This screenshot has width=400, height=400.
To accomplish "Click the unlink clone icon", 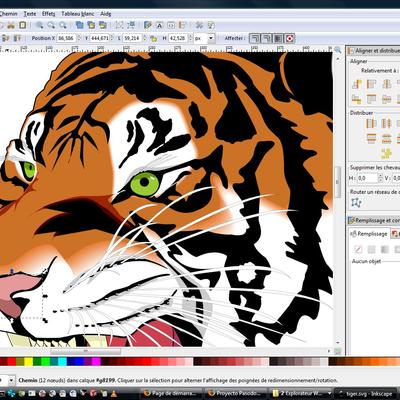I will [x=103, y=25].
